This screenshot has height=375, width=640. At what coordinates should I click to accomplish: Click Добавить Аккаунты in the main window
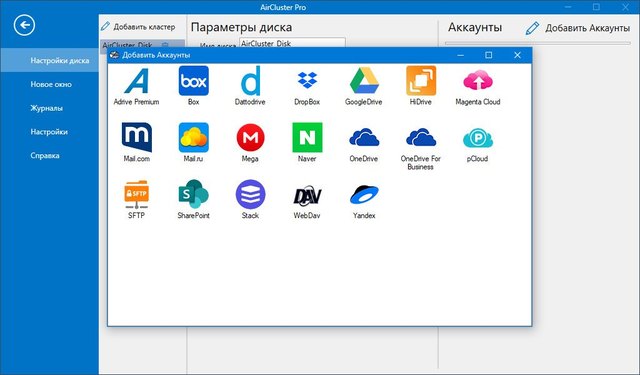(578, 28)
